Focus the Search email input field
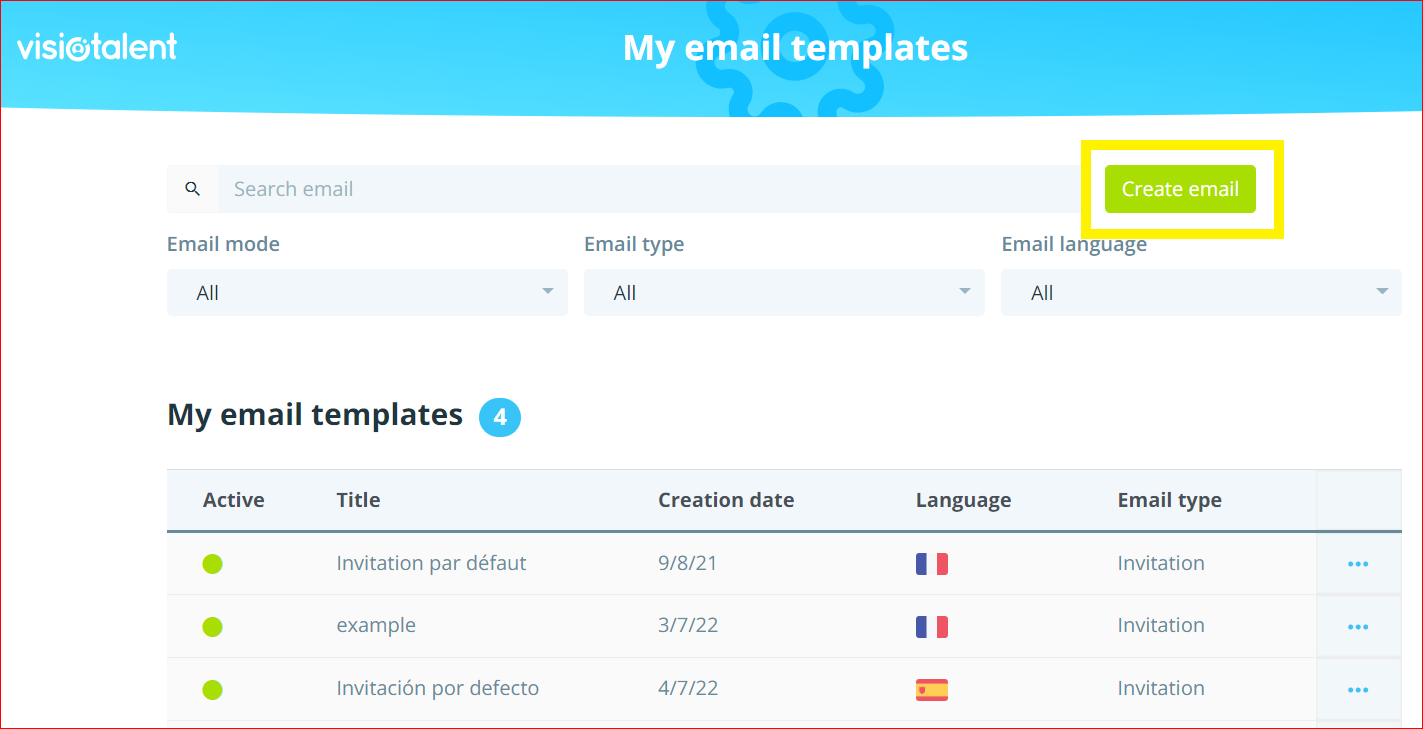 650,189
